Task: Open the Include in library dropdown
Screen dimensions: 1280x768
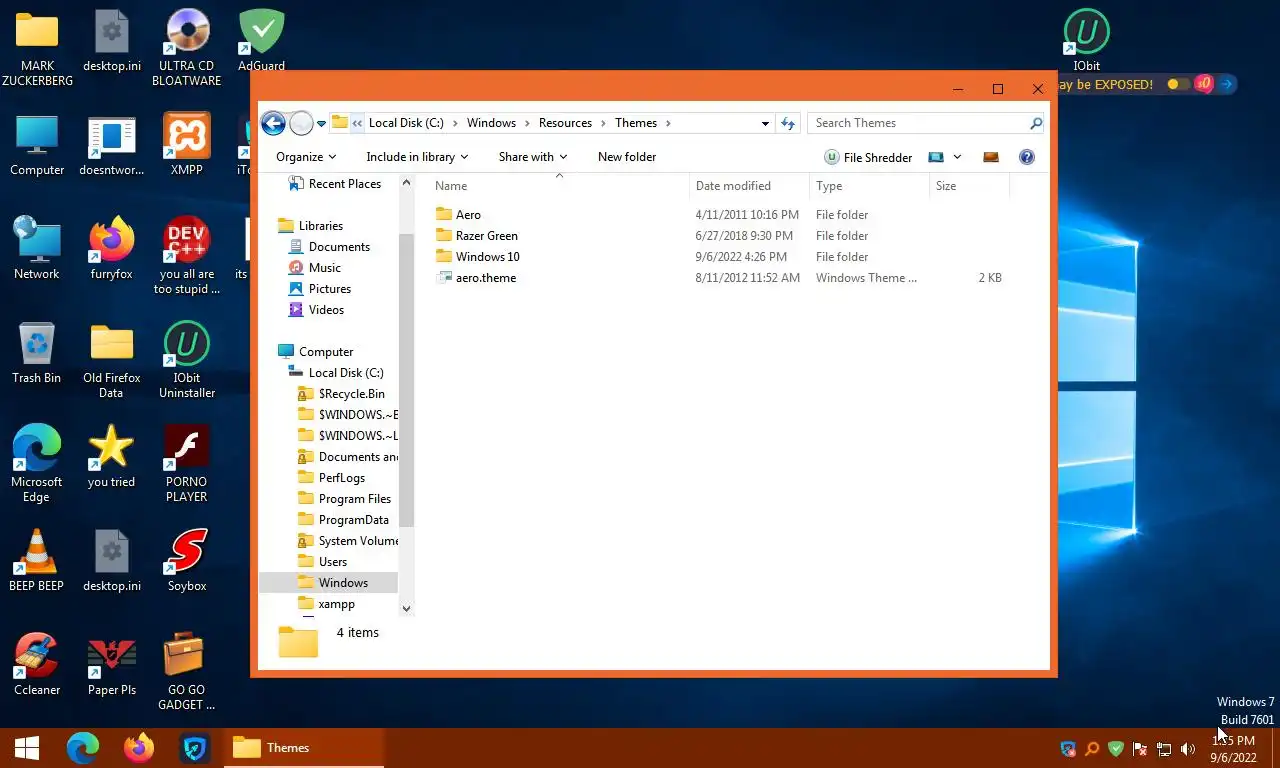Action: 418,157
